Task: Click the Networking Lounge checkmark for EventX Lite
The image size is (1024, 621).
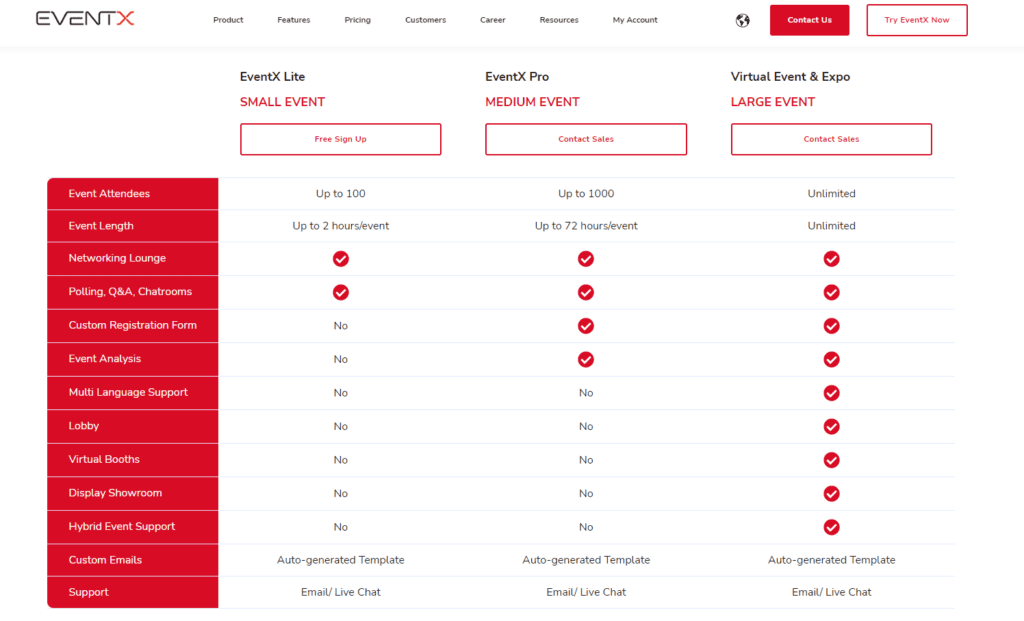Action: click(x=340, y=258)
